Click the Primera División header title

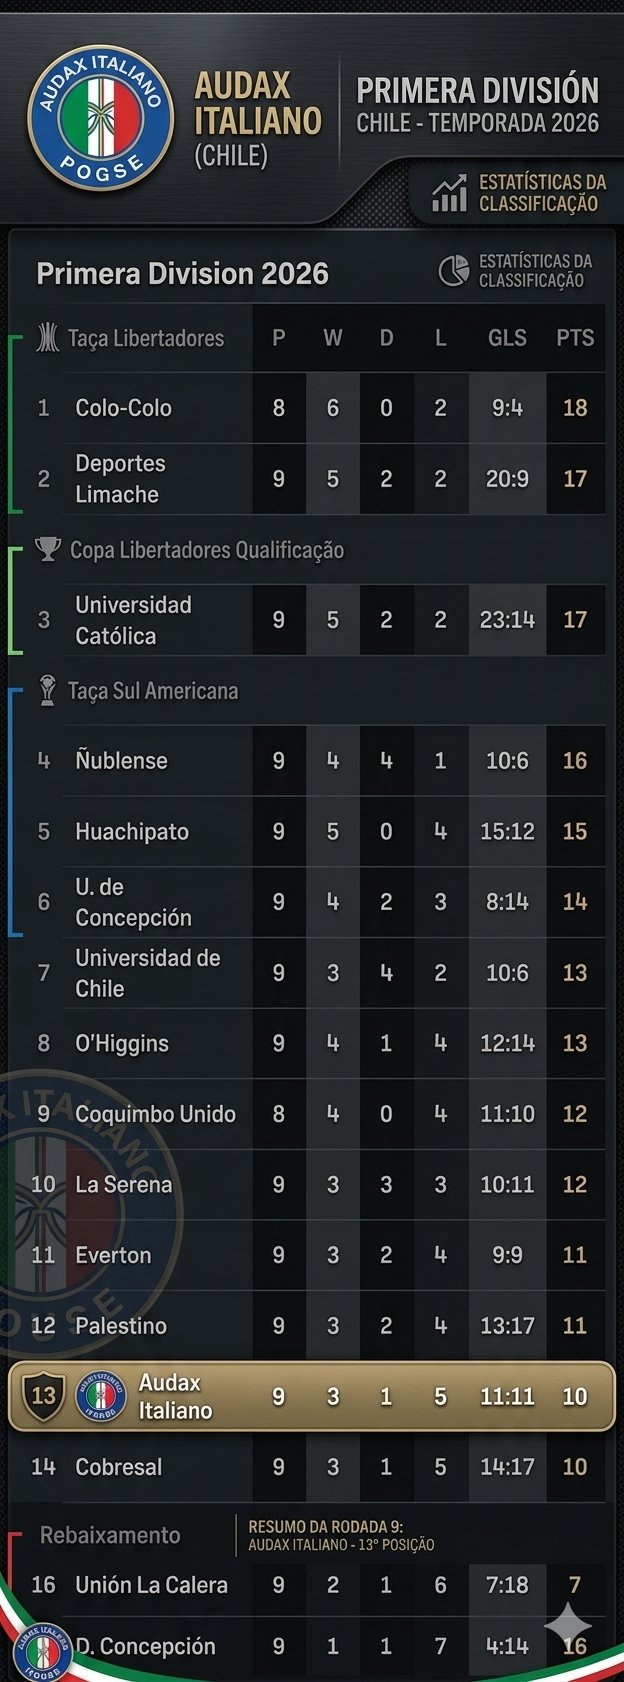coord(477,91)
